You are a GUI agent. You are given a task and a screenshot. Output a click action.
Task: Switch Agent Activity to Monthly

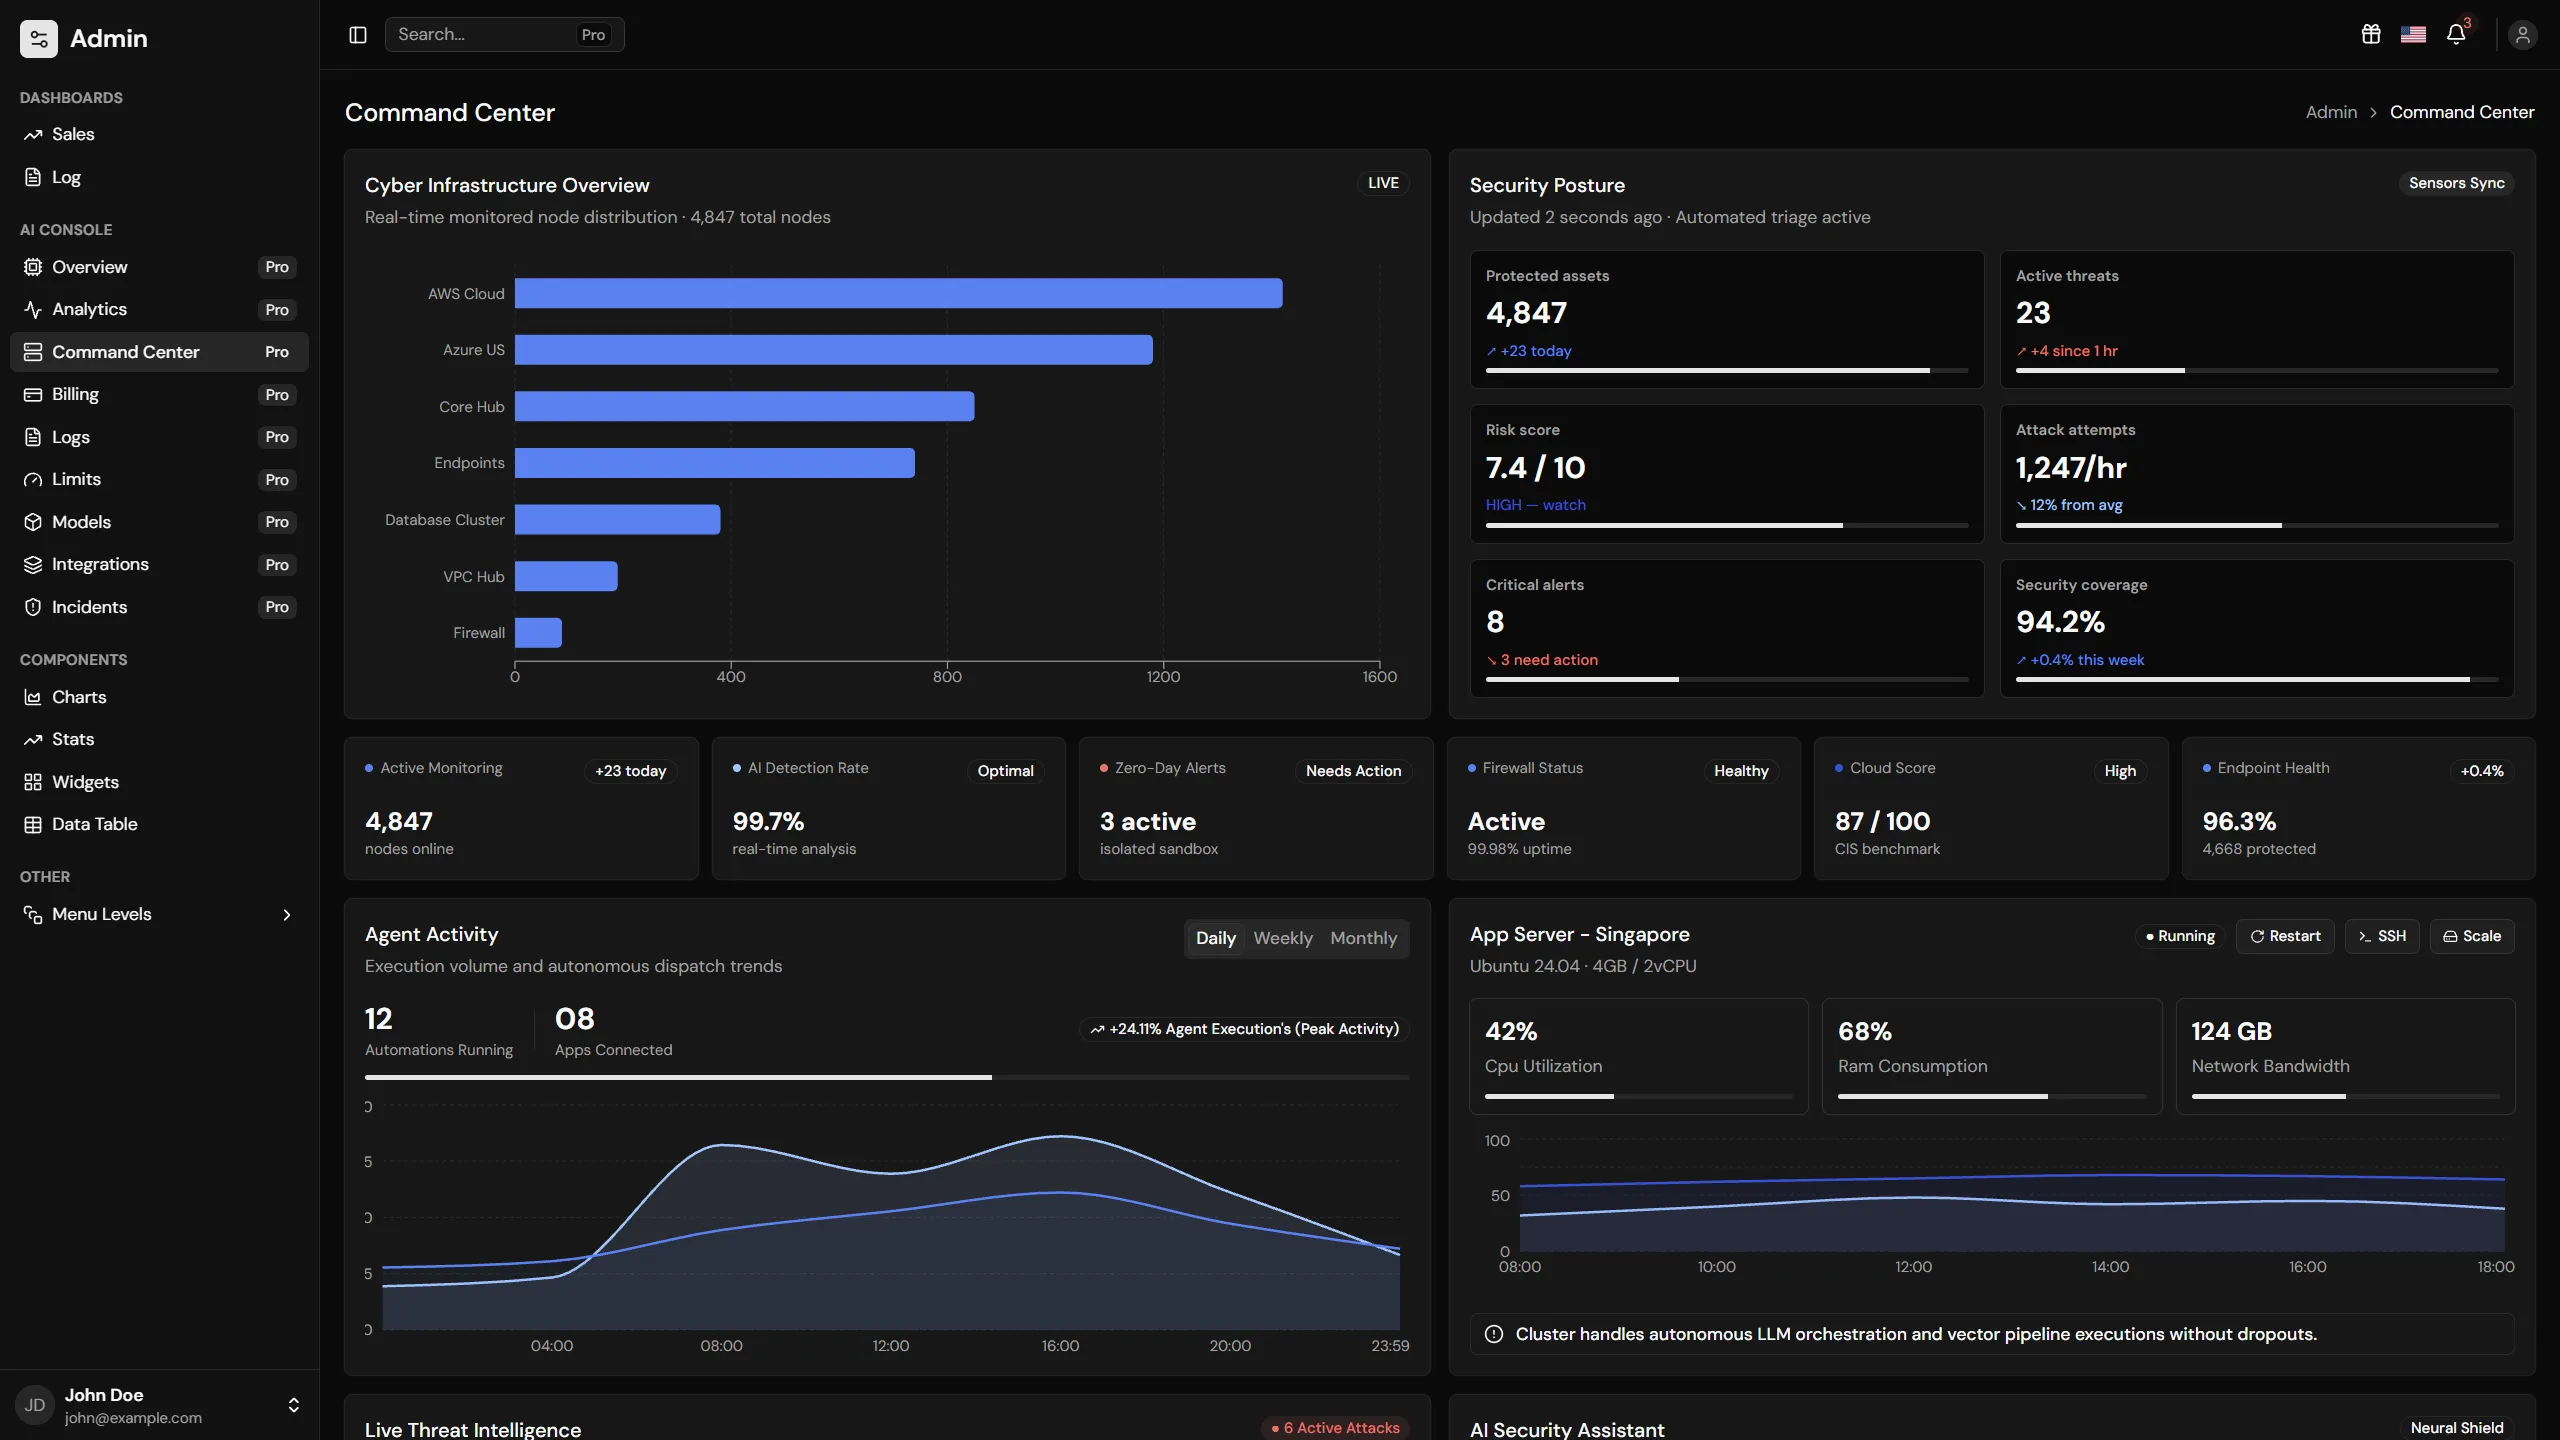1363,938
